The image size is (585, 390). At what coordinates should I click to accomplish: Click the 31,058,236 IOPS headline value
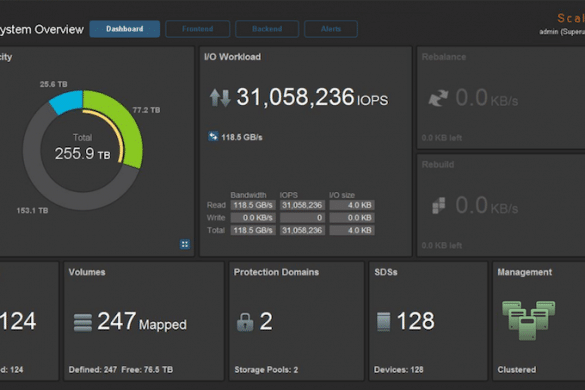point(312,97)
